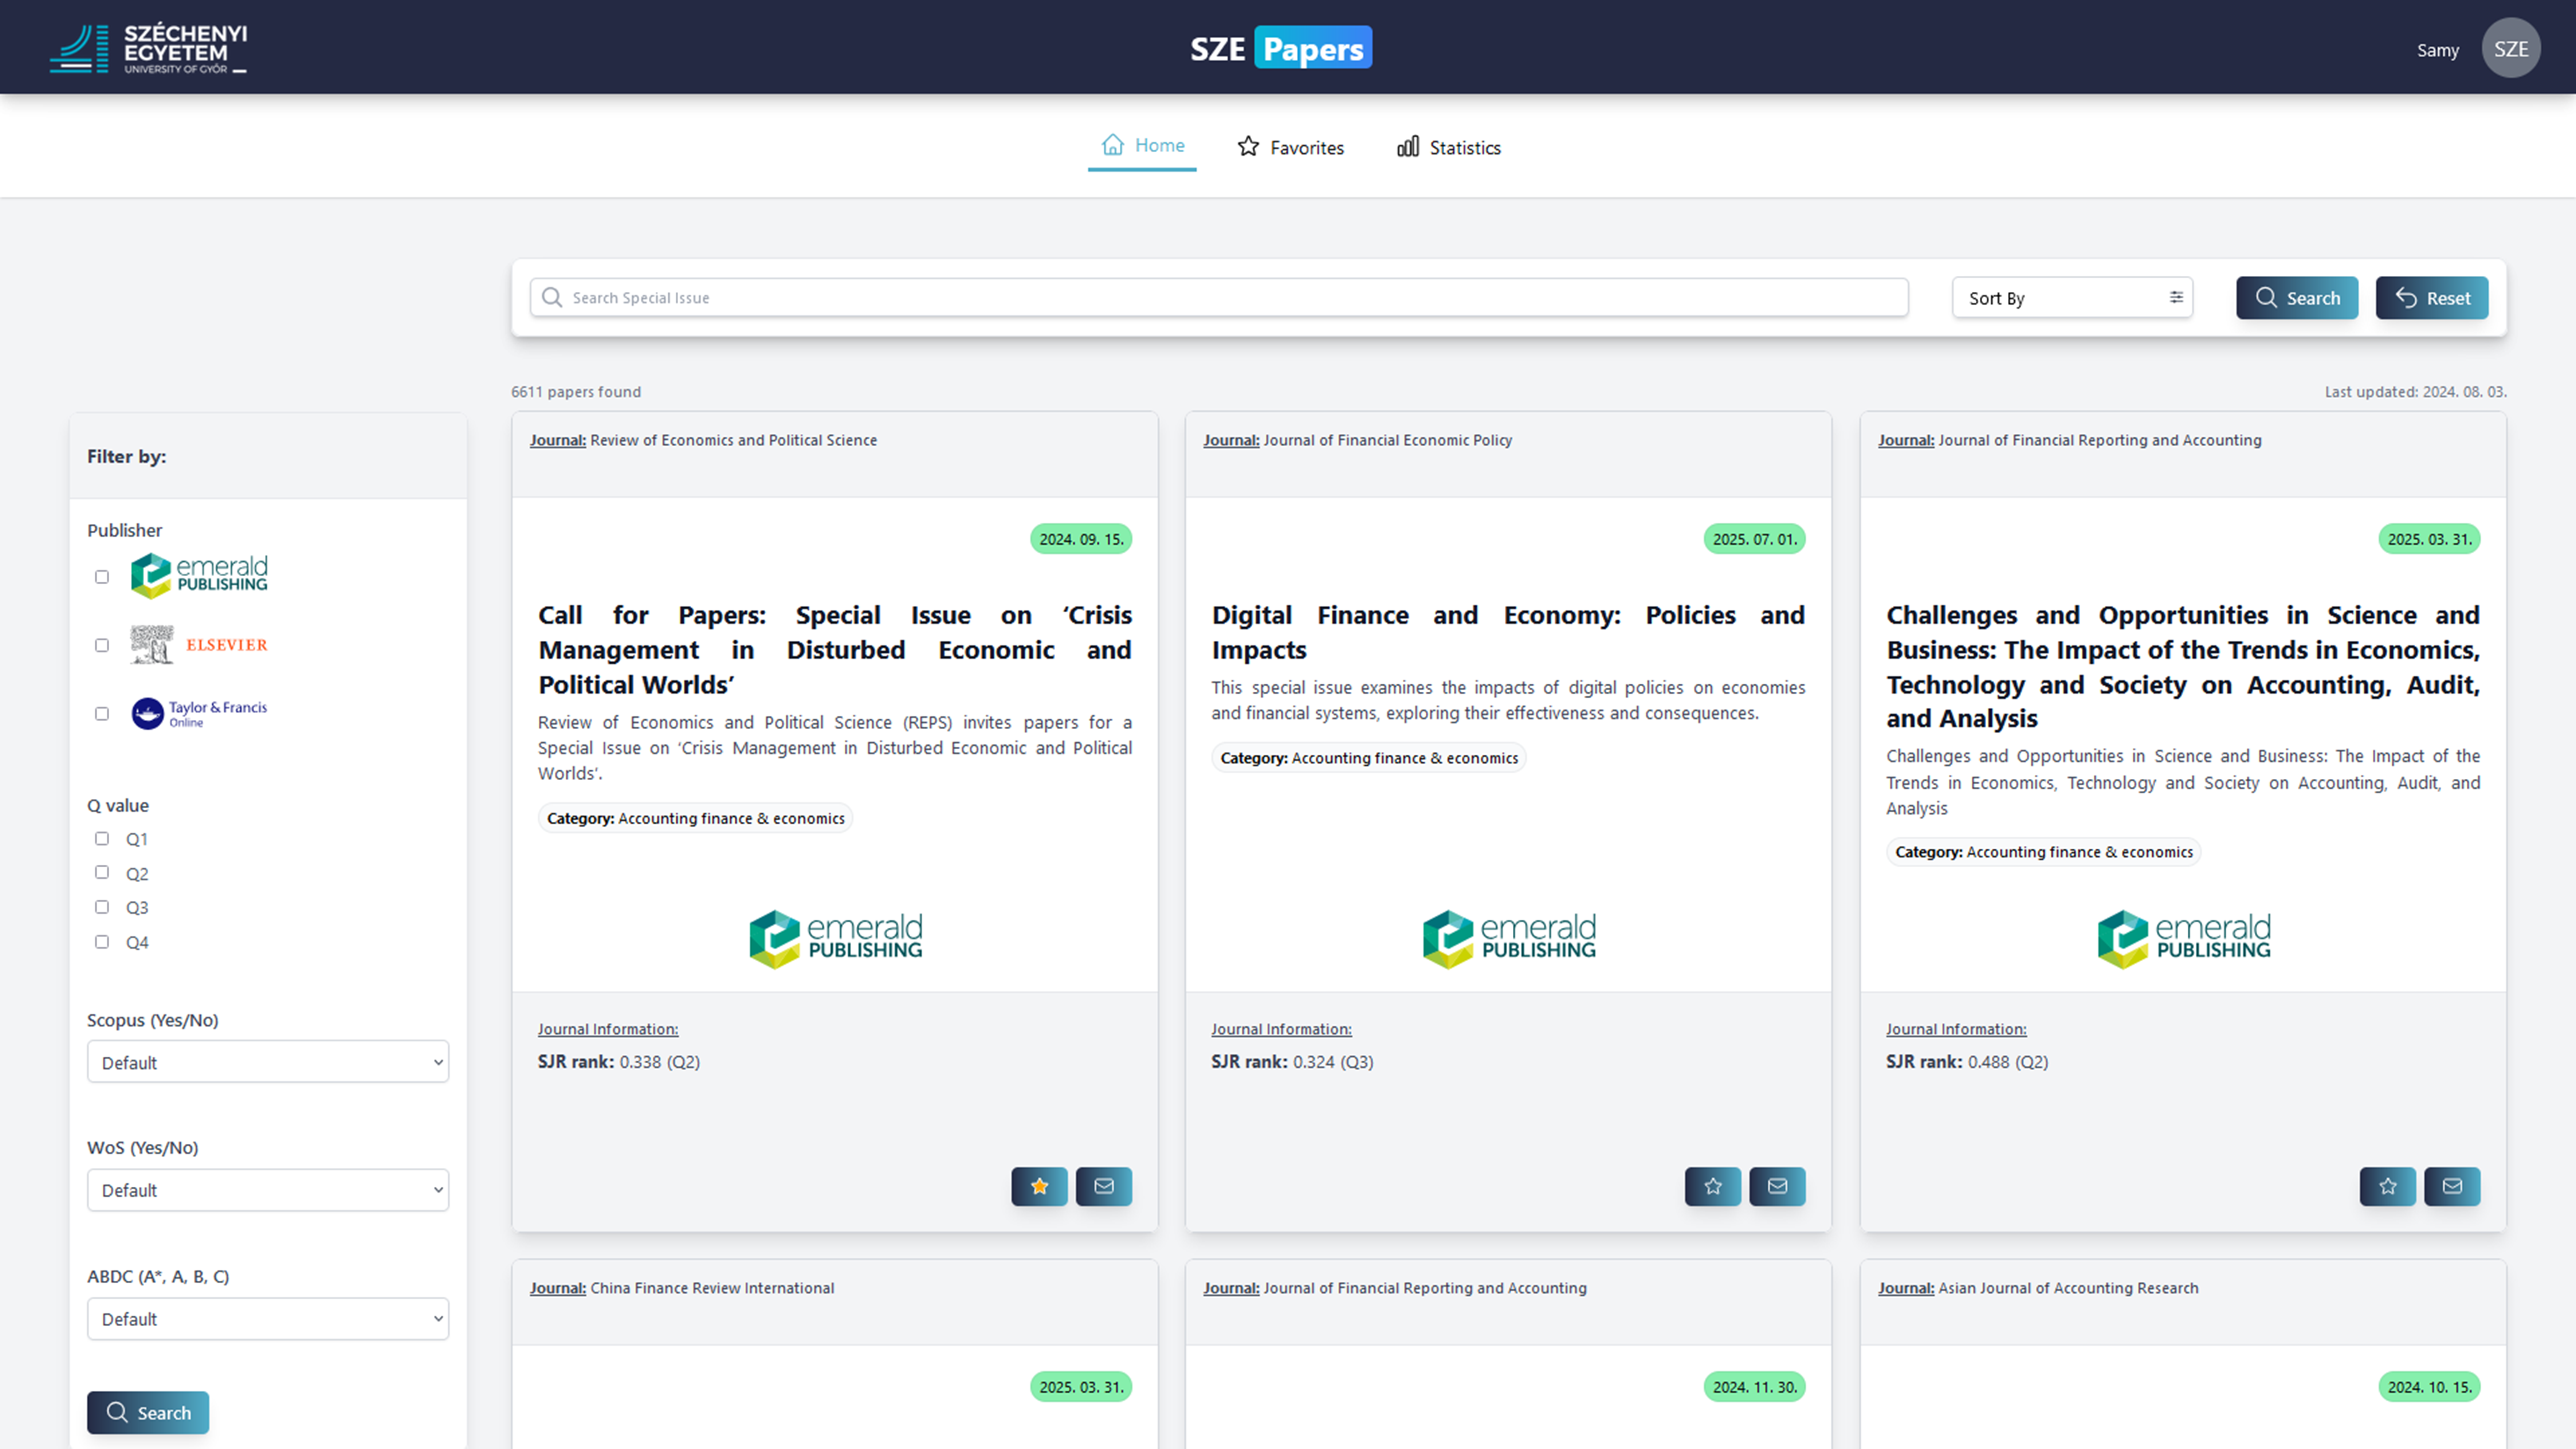Click the Széchenyi Egyetem logo
The height and width of the screenshot is (1449, 2576).
[x=148, y=48]
